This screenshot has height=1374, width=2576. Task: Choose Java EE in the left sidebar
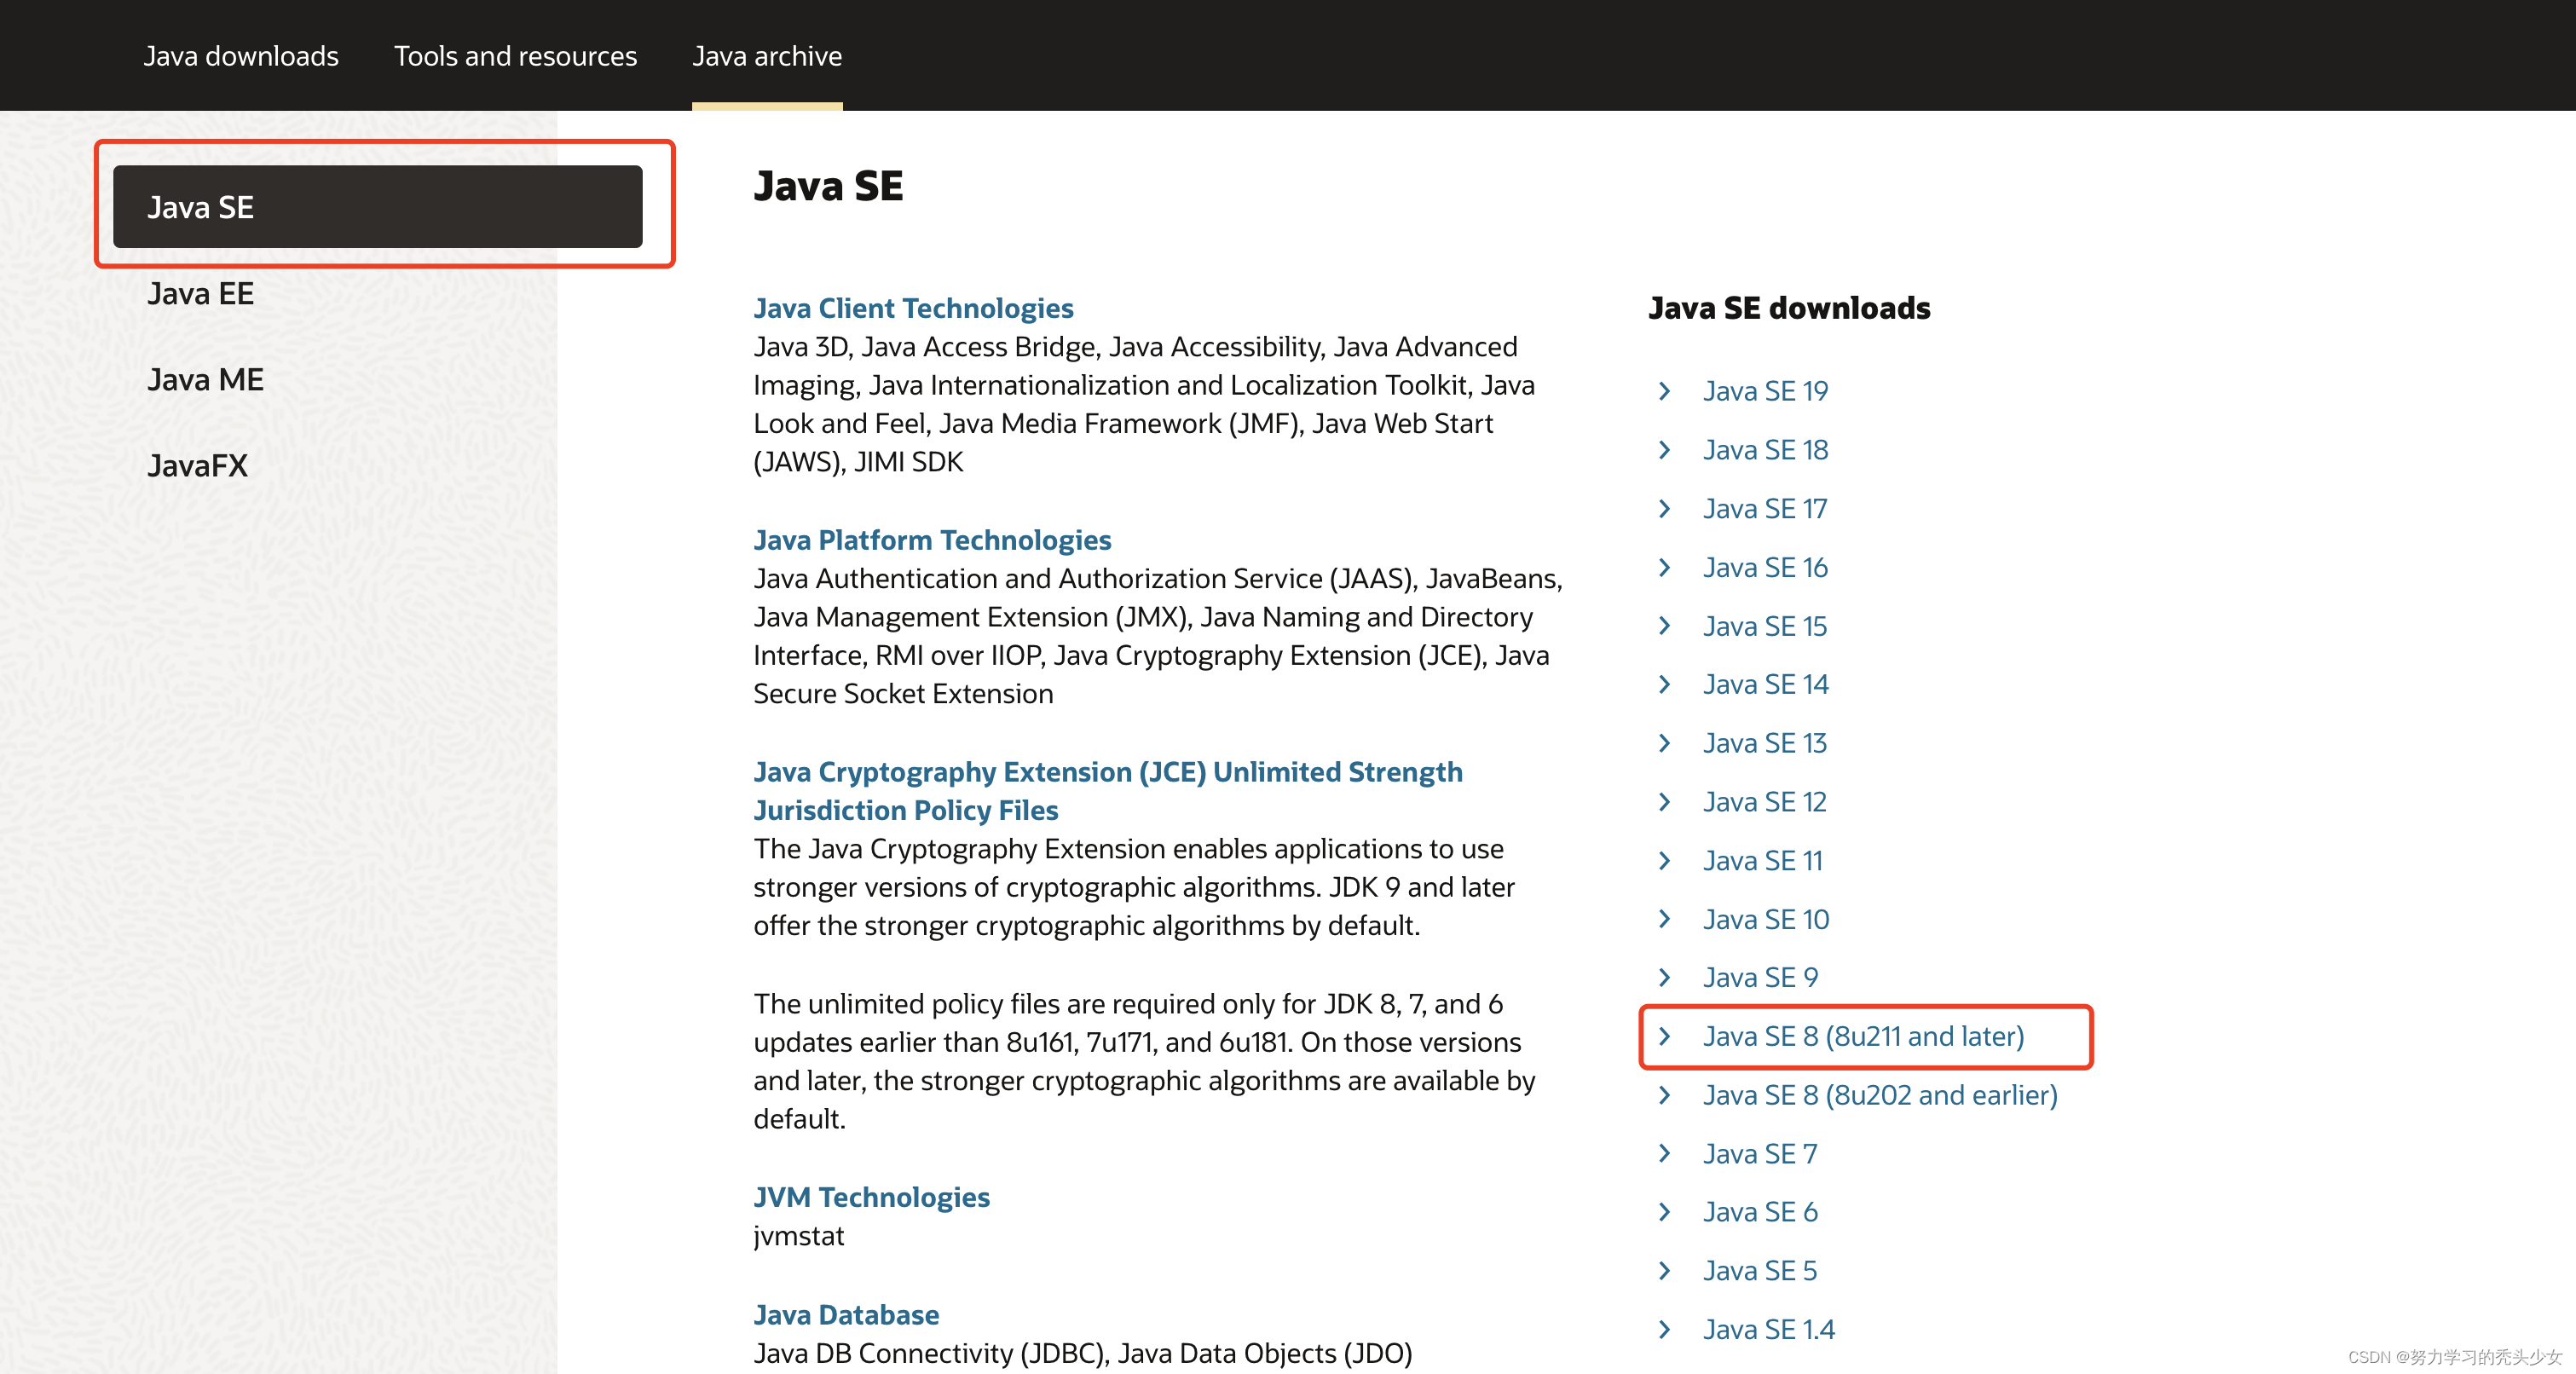(201, 294)
